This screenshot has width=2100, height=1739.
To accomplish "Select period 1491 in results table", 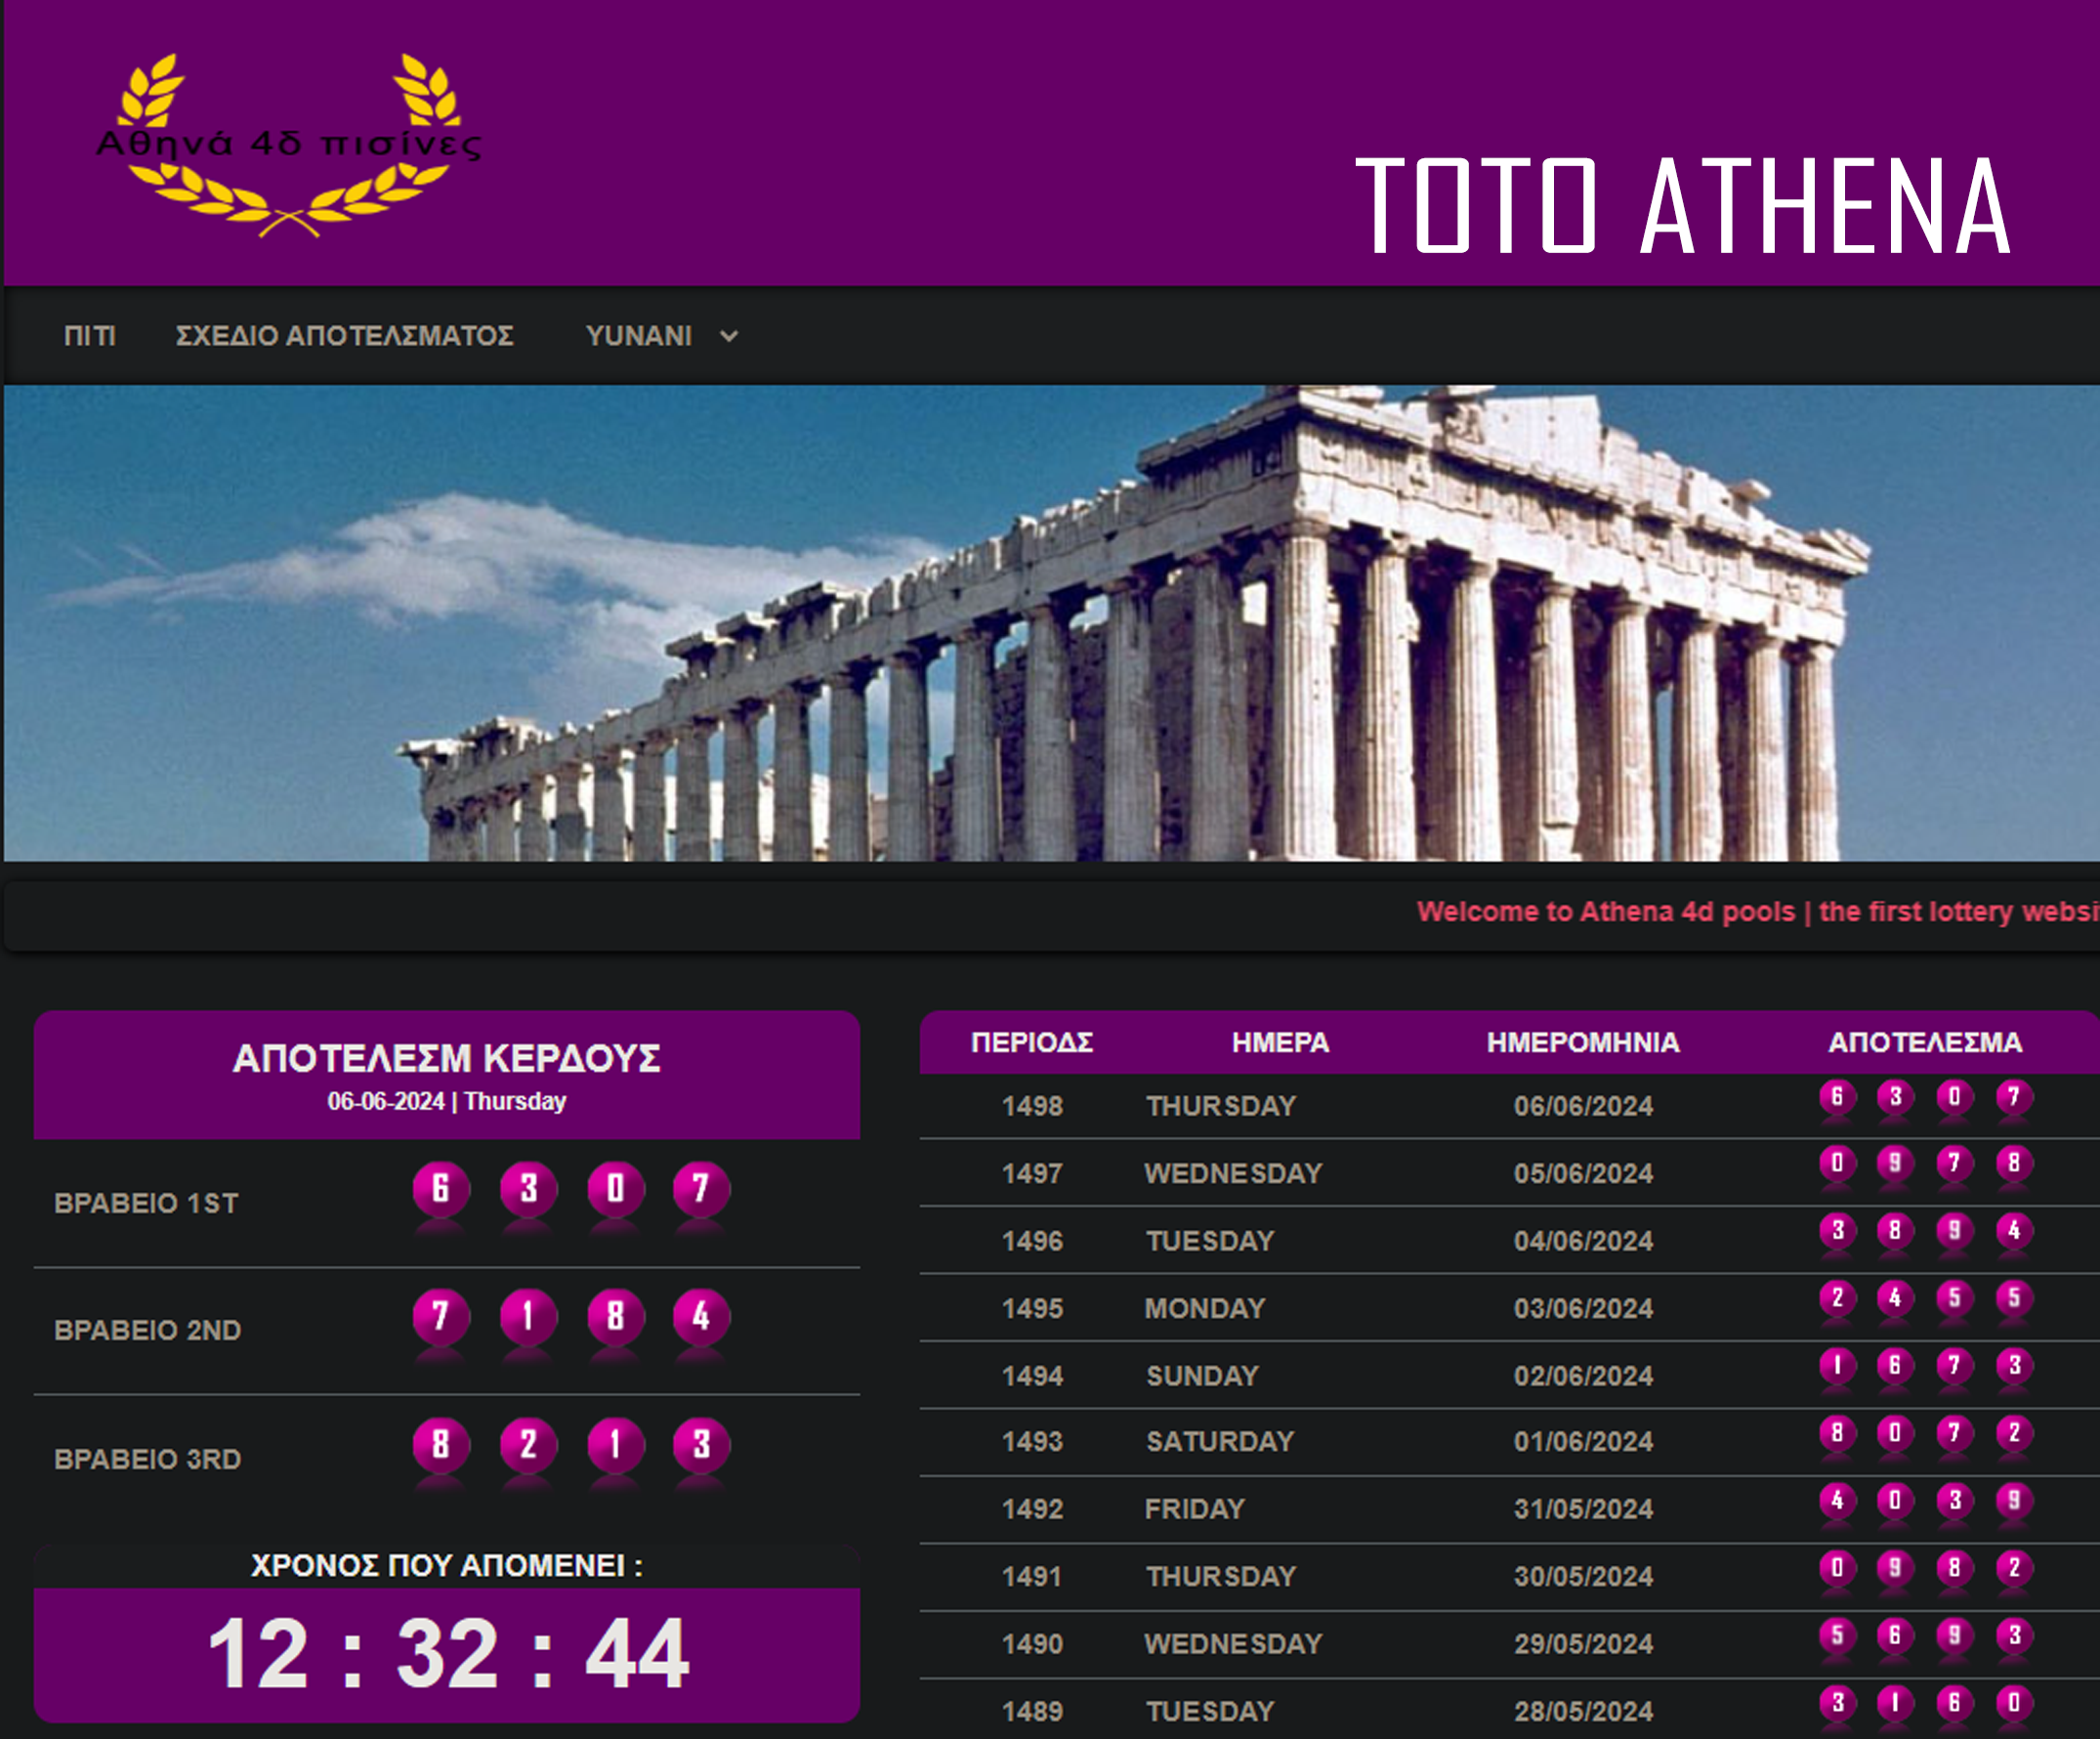I will click(x=1032, y=1577).
